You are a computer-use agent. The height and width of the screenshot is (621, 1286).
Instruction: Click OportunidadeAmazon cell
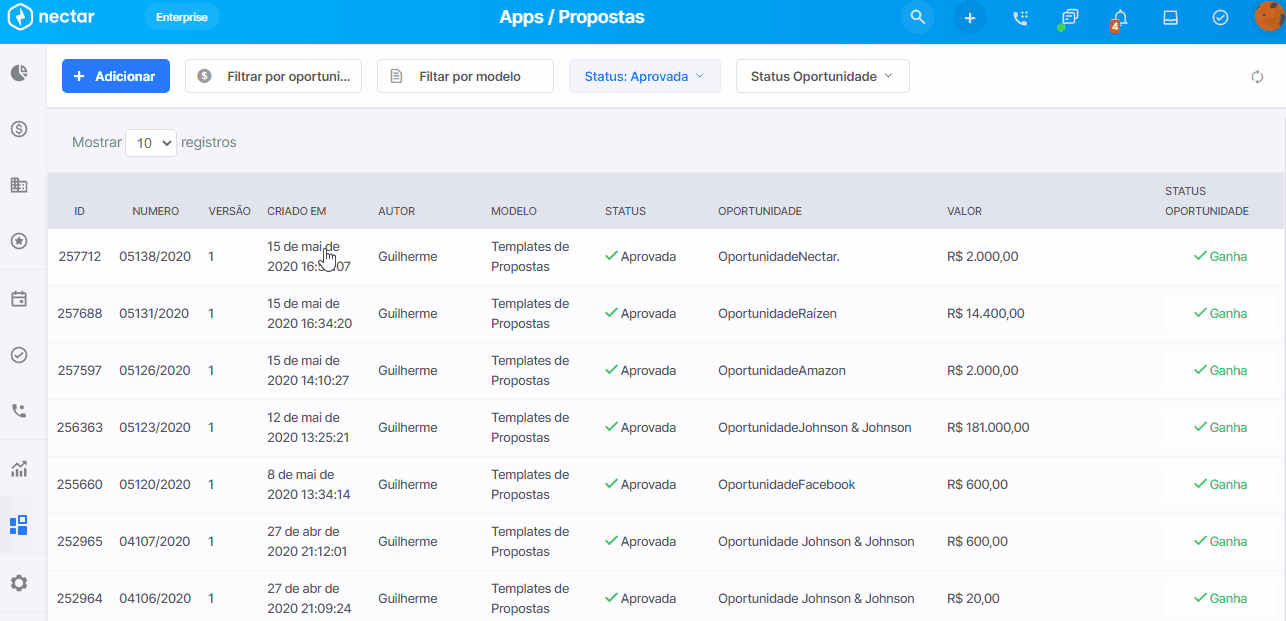tap(782, 371)
